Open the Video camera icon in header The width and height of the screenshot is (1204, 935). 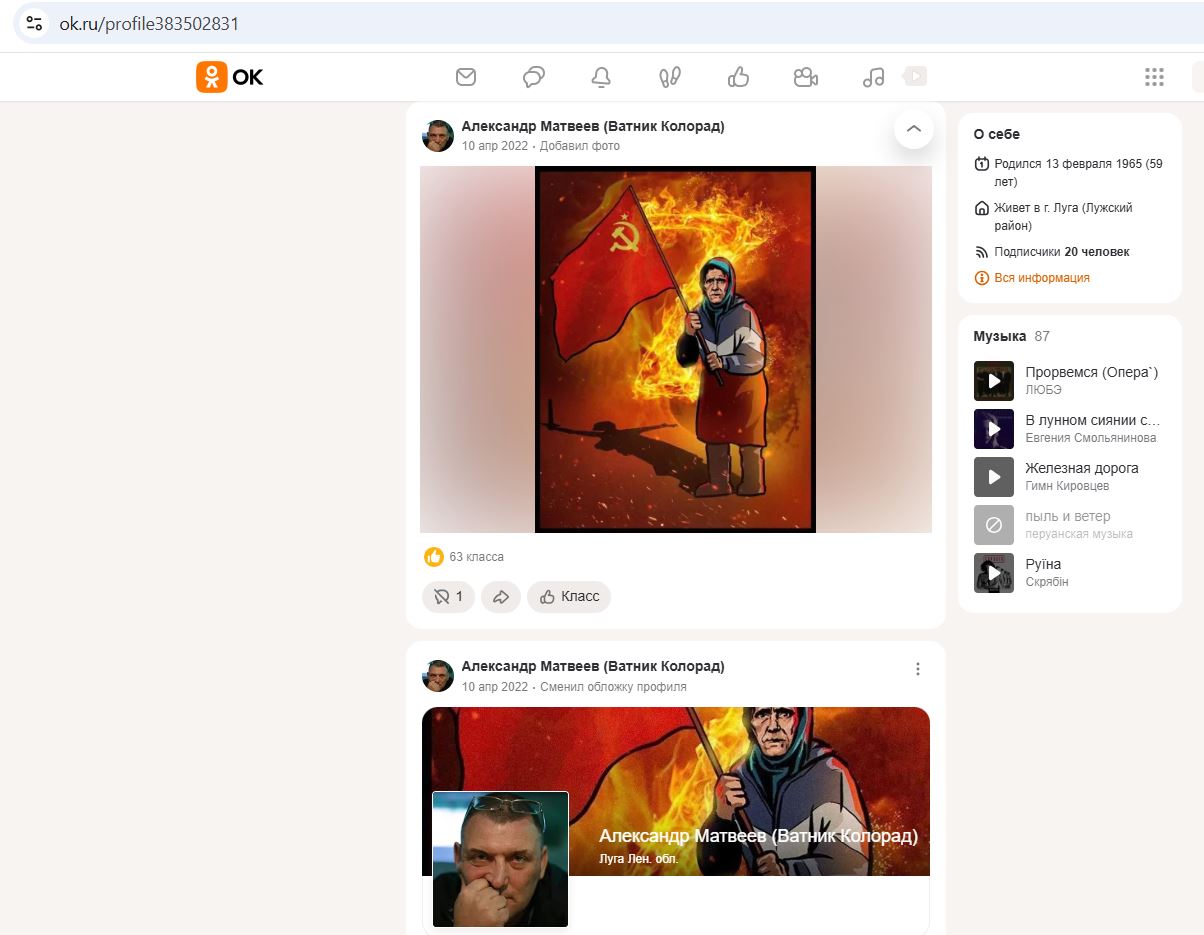[806, 77]
